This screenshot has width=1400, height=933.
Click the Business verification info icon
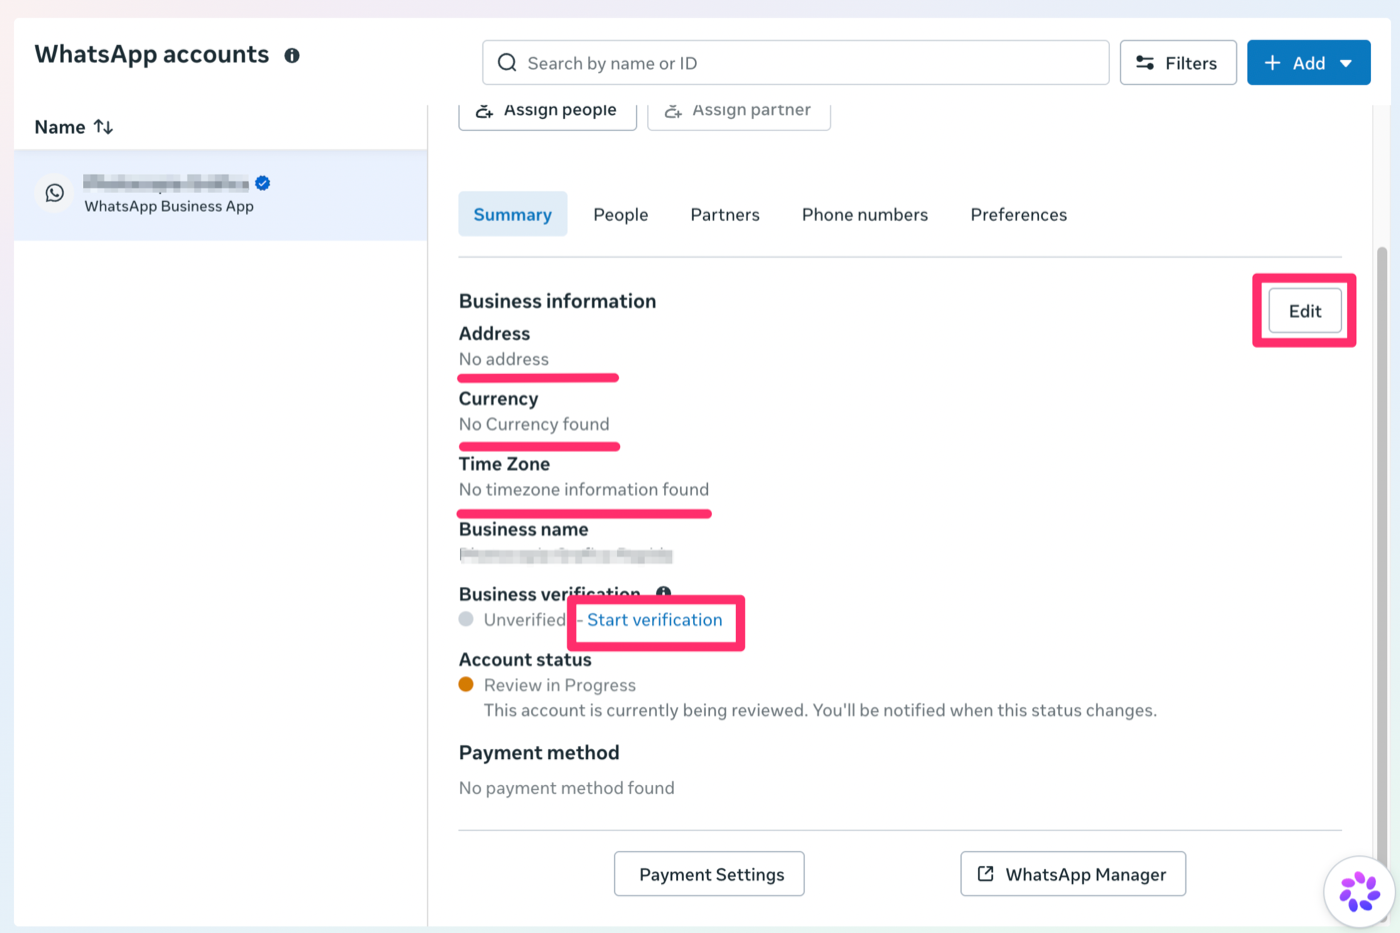[663, 593]
